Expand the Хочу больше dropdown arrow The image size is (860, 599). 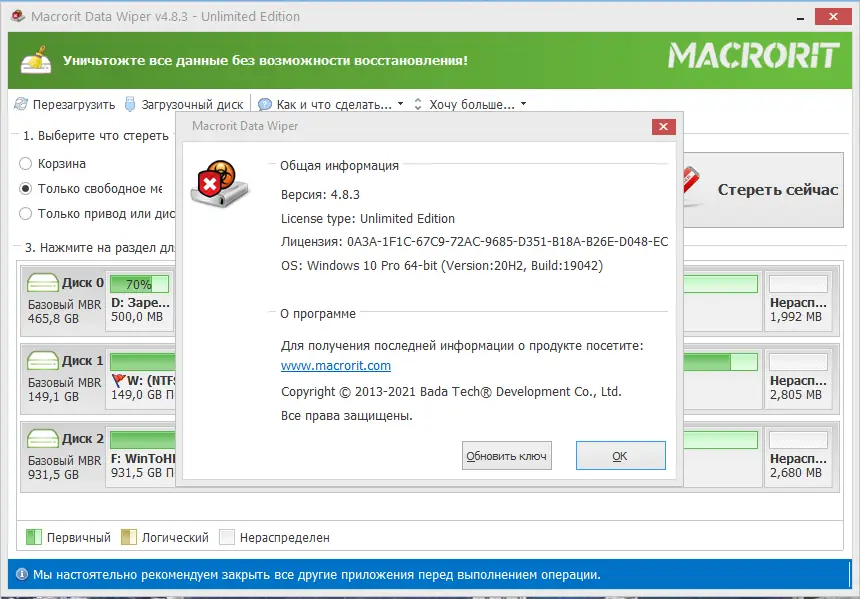coord(523,104)
